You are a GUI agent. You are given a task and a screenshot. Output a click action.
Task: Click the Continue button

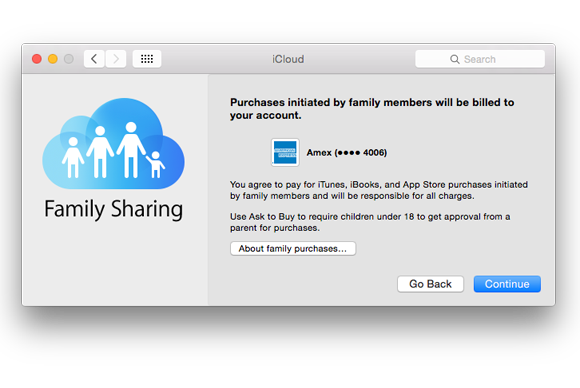pyautogui.click(x=507, y=284)
